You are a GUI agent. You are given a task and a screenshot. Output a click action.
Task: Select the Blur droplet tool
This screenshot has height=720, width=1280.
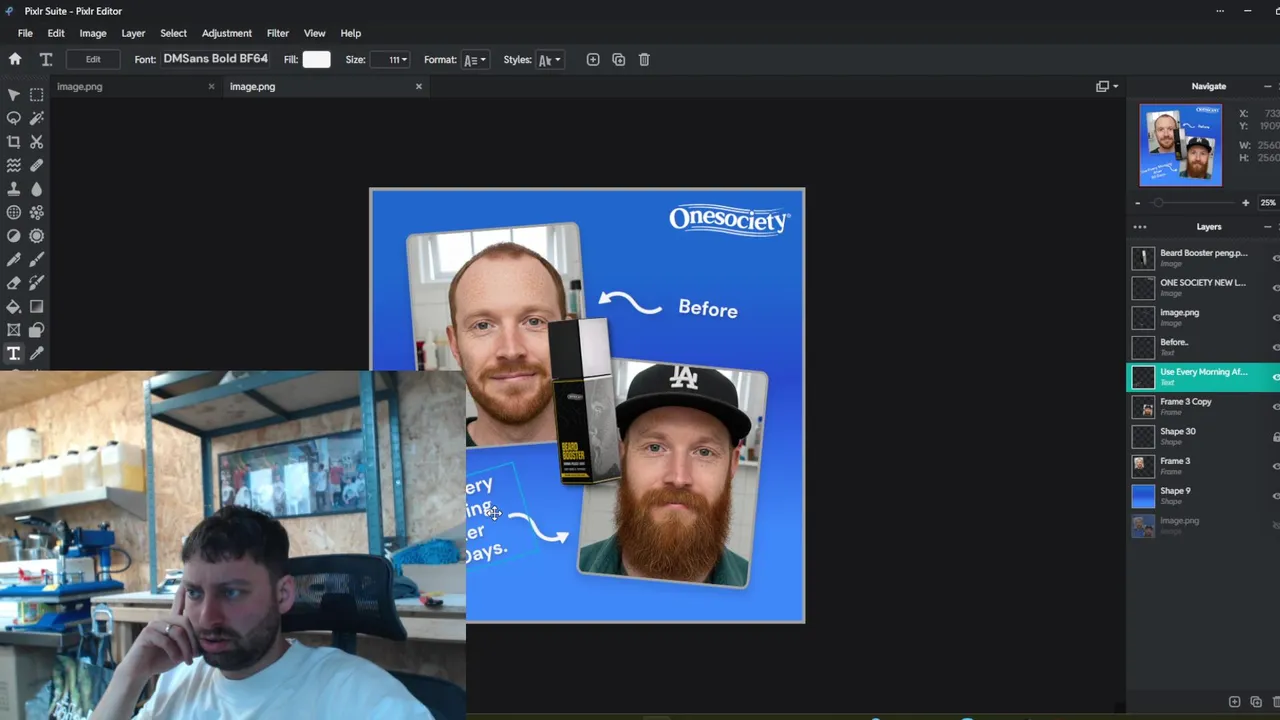click(x=37, y=189)
